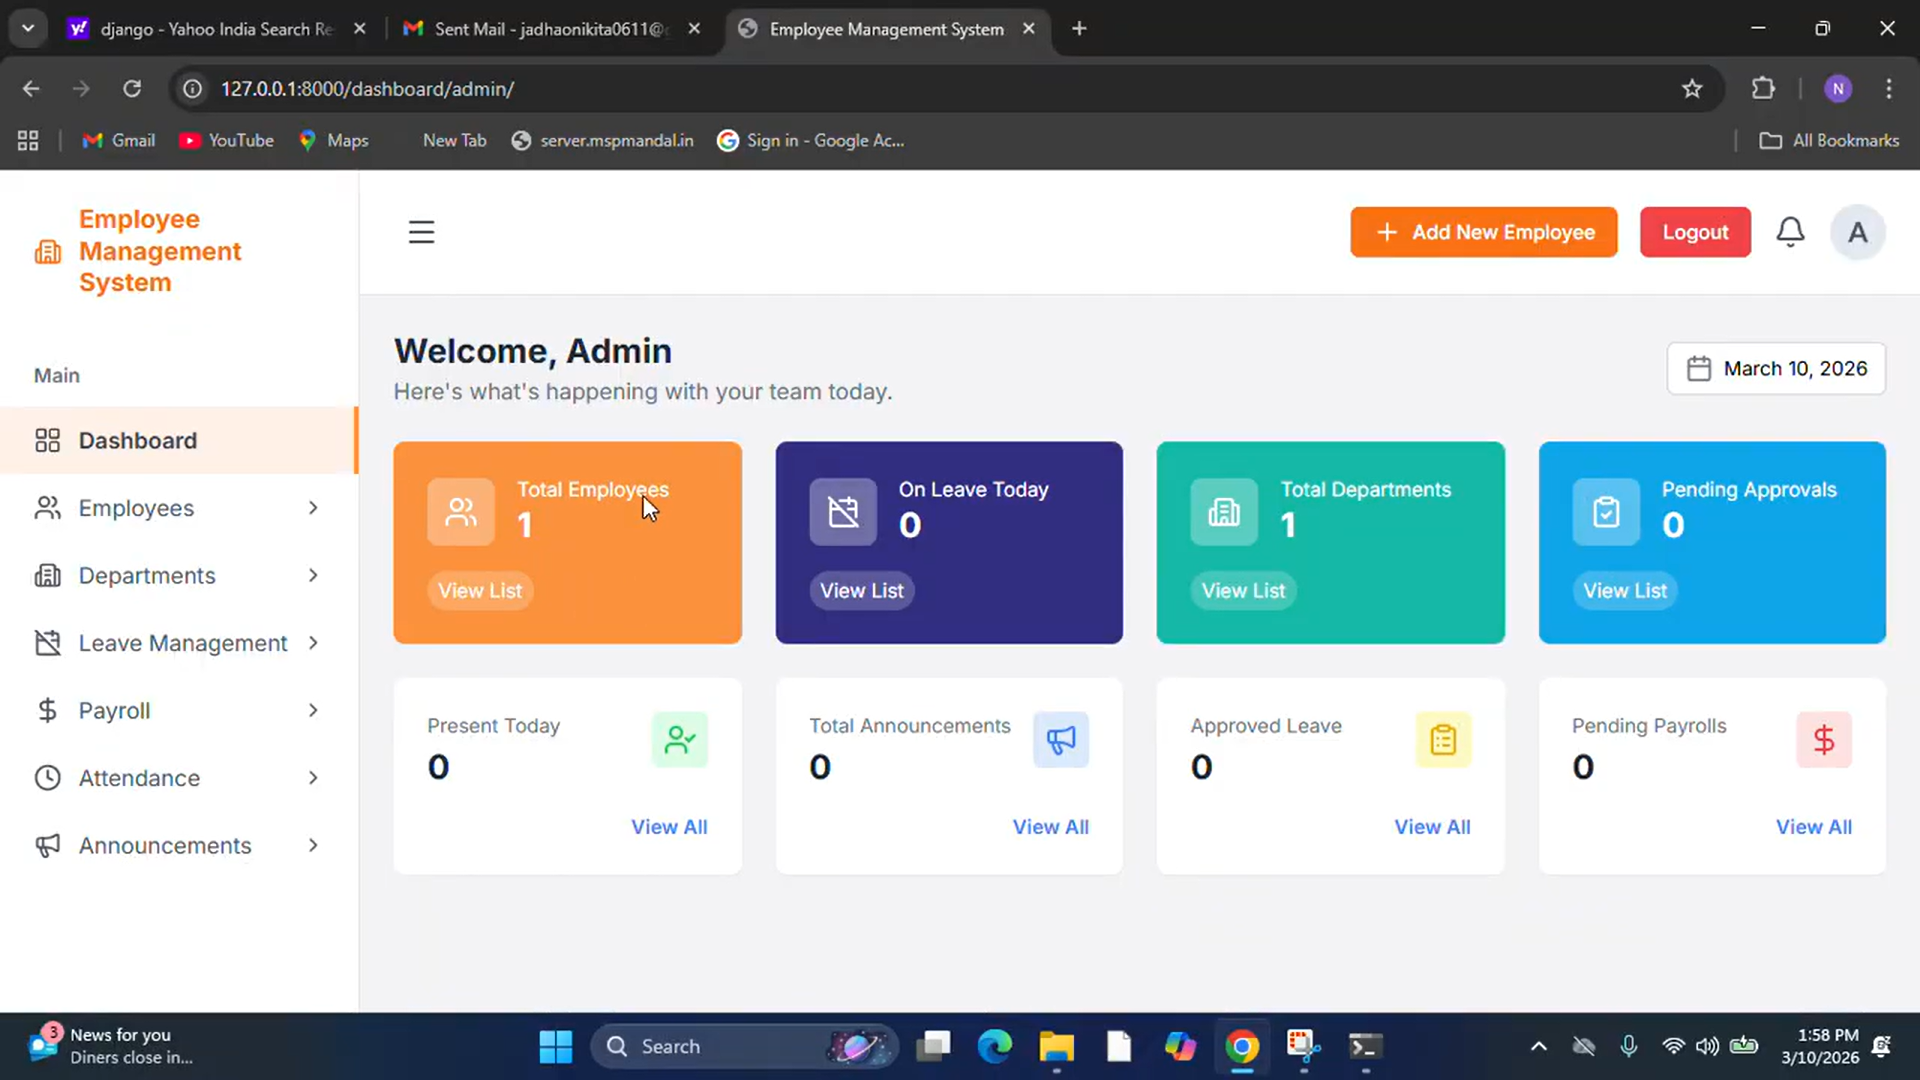Switch to the django Yahoo search tab
This screenshot has height=1080, width=1920.
click(216, 29)
